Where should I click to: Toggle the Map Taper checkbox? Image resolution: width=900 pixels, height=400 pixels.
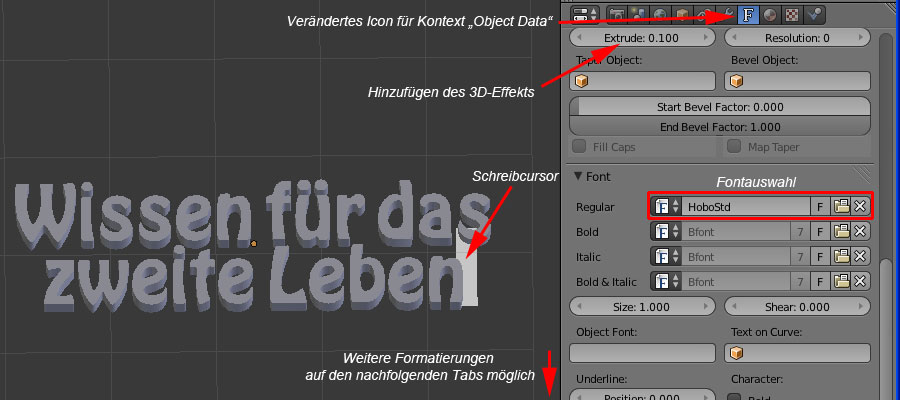pyautogui.click(x=735, y=147)
